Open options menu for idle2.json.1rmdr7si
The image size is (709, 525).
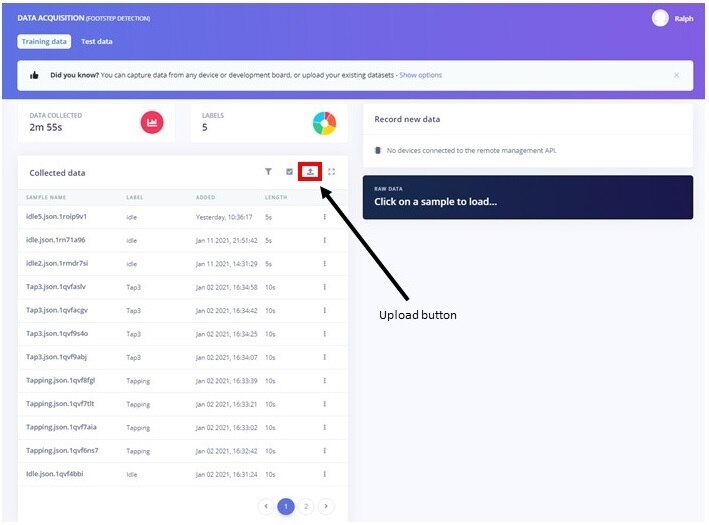coord(325,264)
